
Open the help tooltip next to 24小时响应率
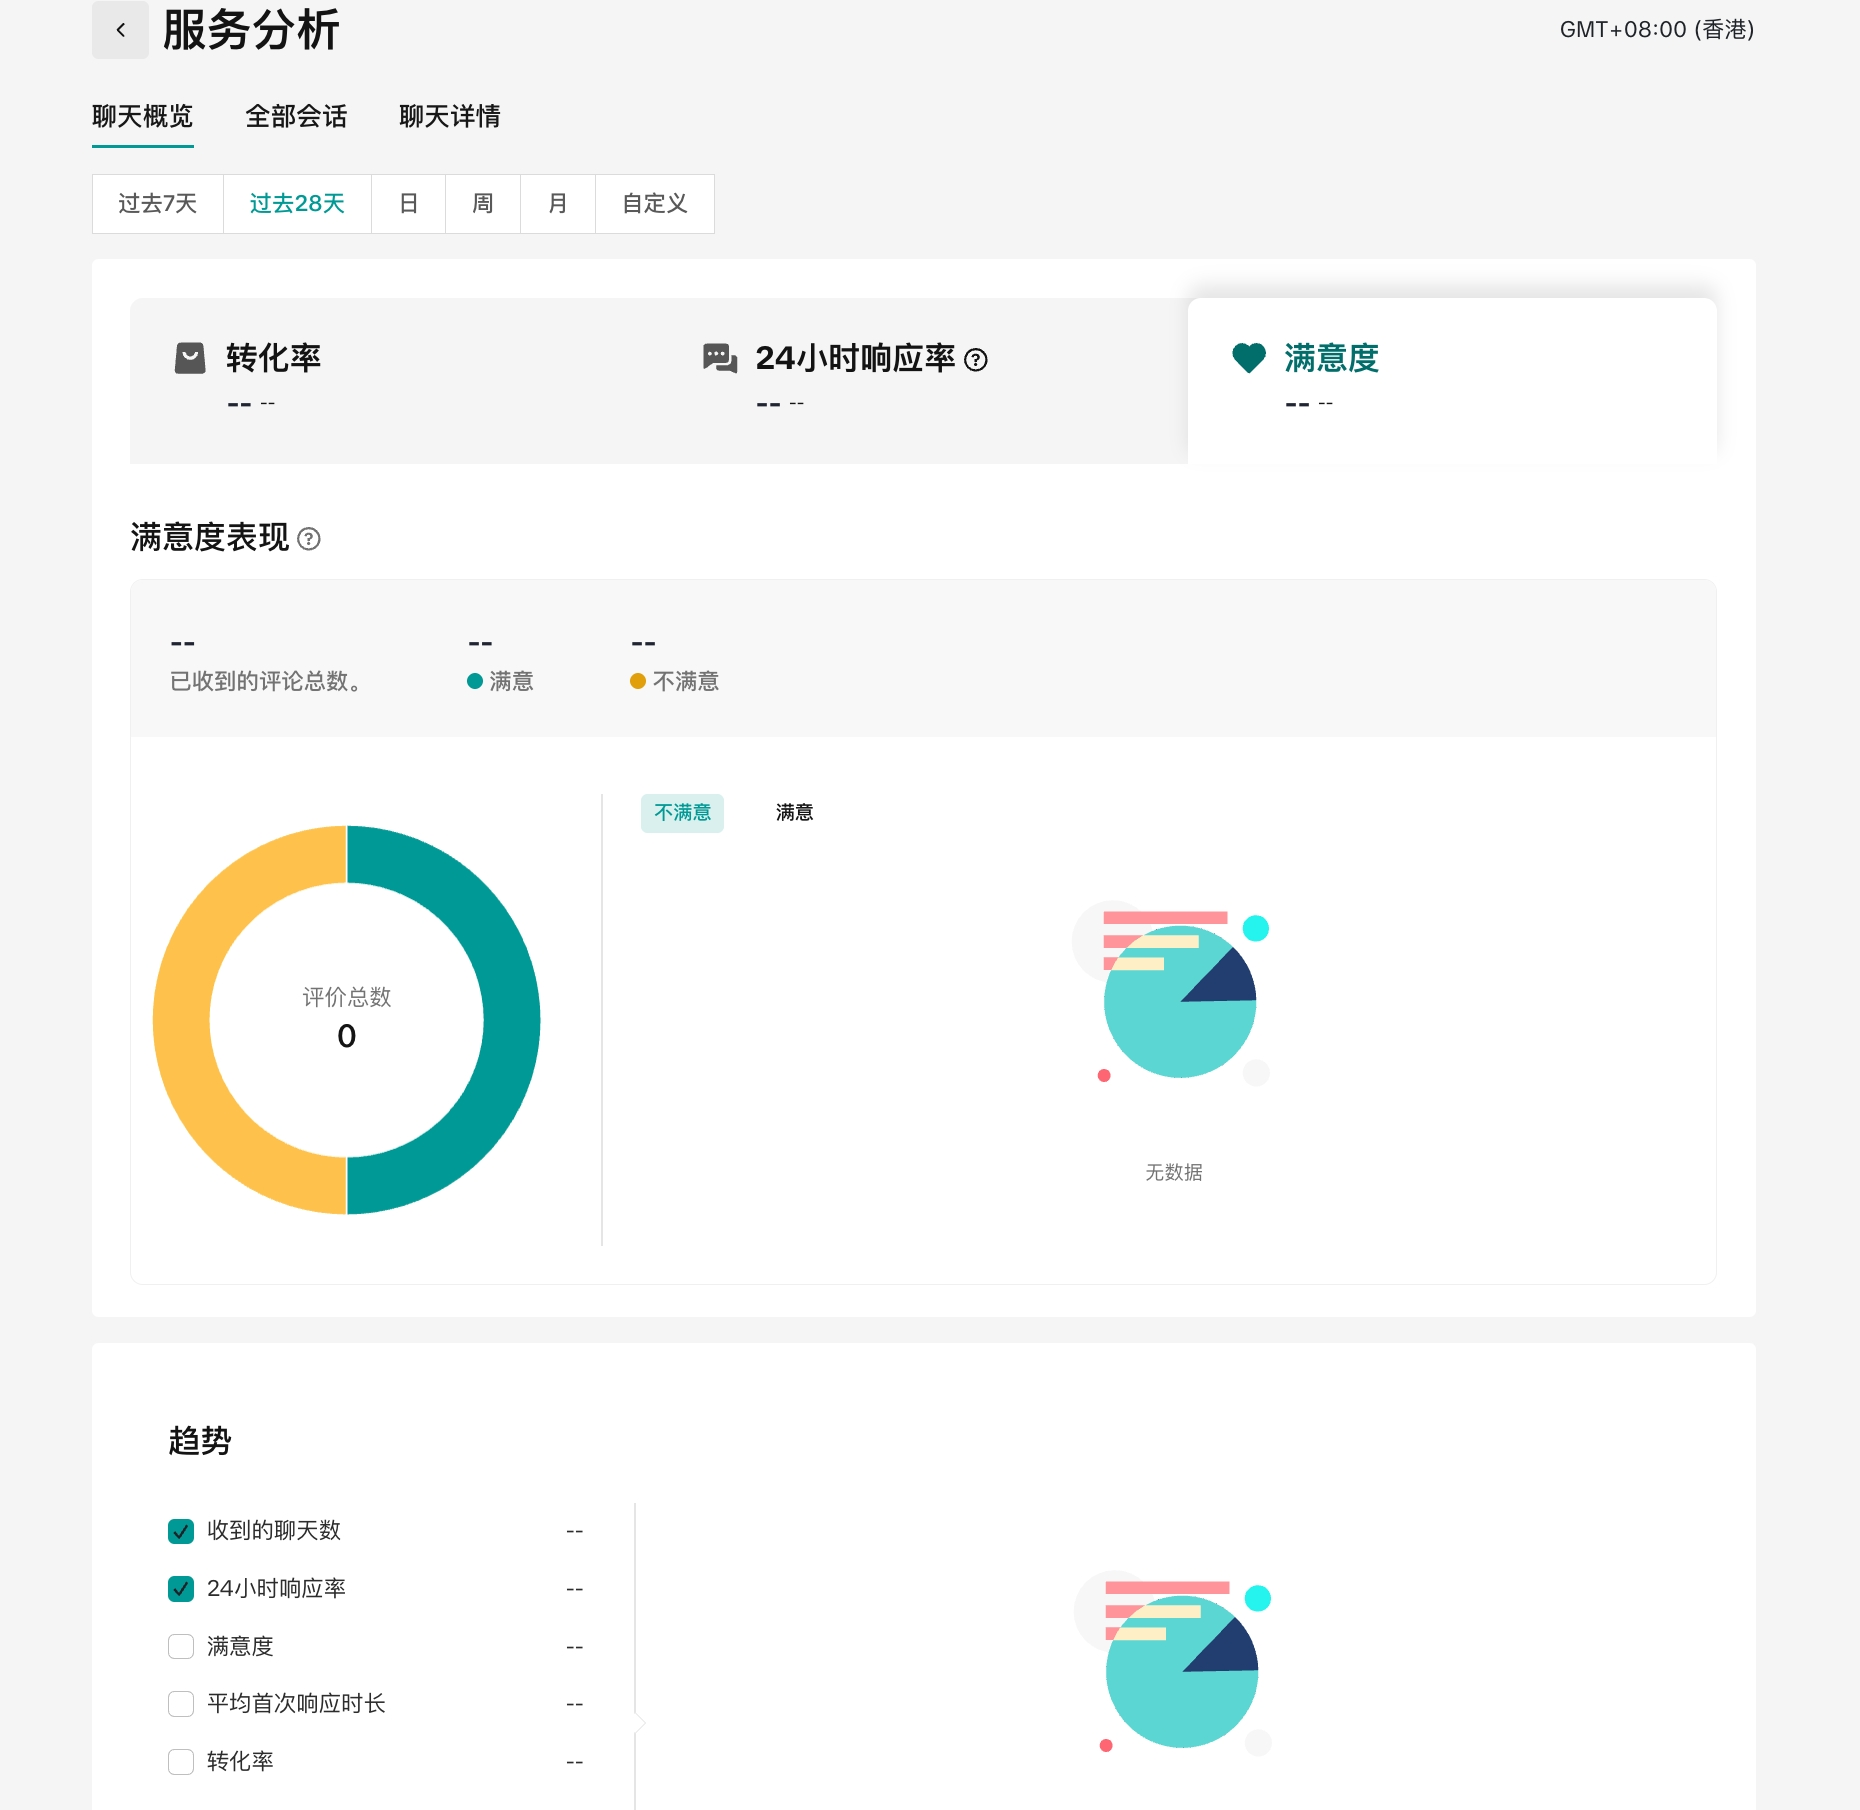click(x=976, y=360)
